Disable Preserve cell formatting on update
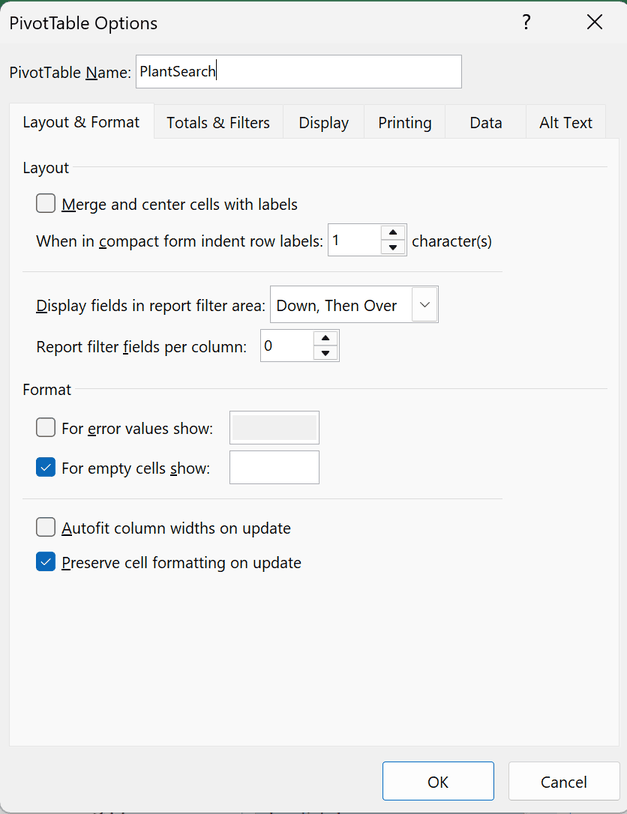 46,562
